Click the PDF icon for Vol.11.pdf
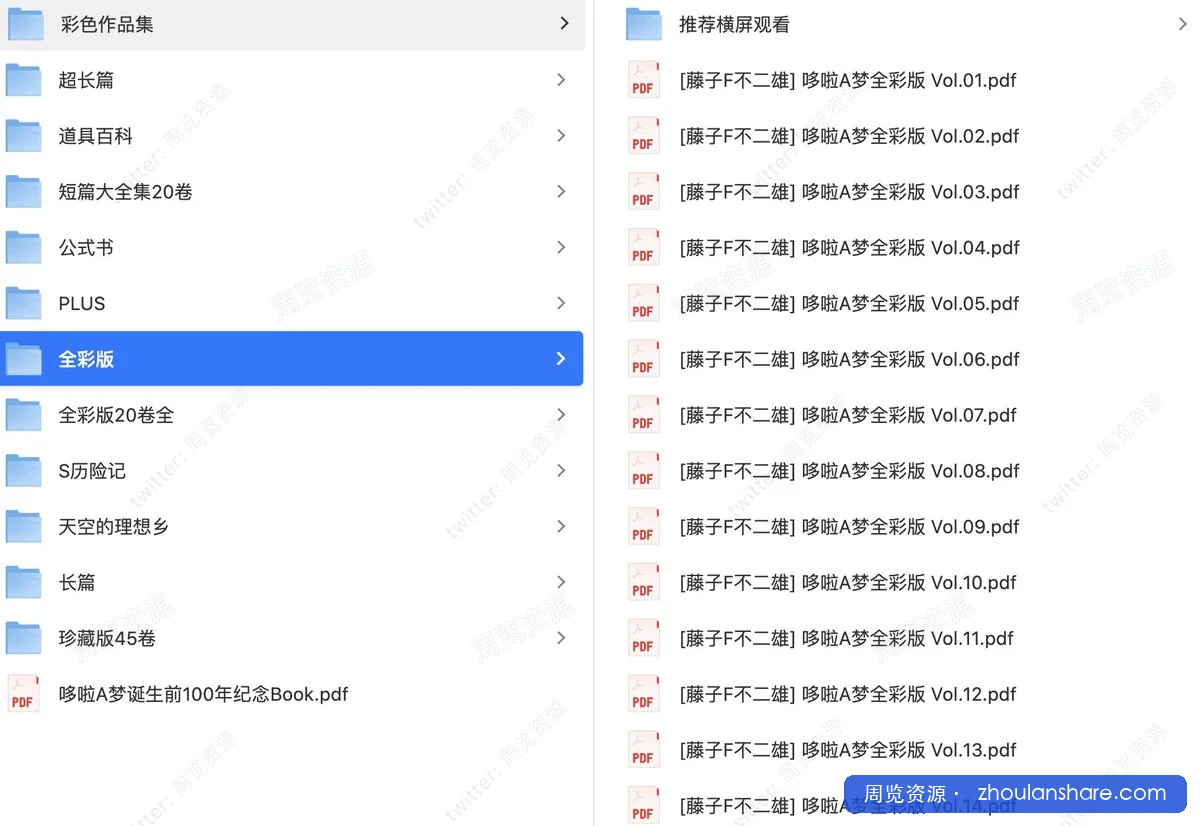 point(643,639)
